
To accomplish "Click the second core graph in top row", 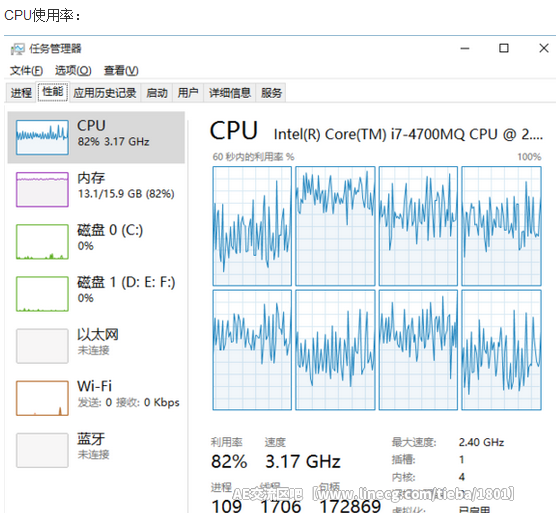I will point(335,226).
